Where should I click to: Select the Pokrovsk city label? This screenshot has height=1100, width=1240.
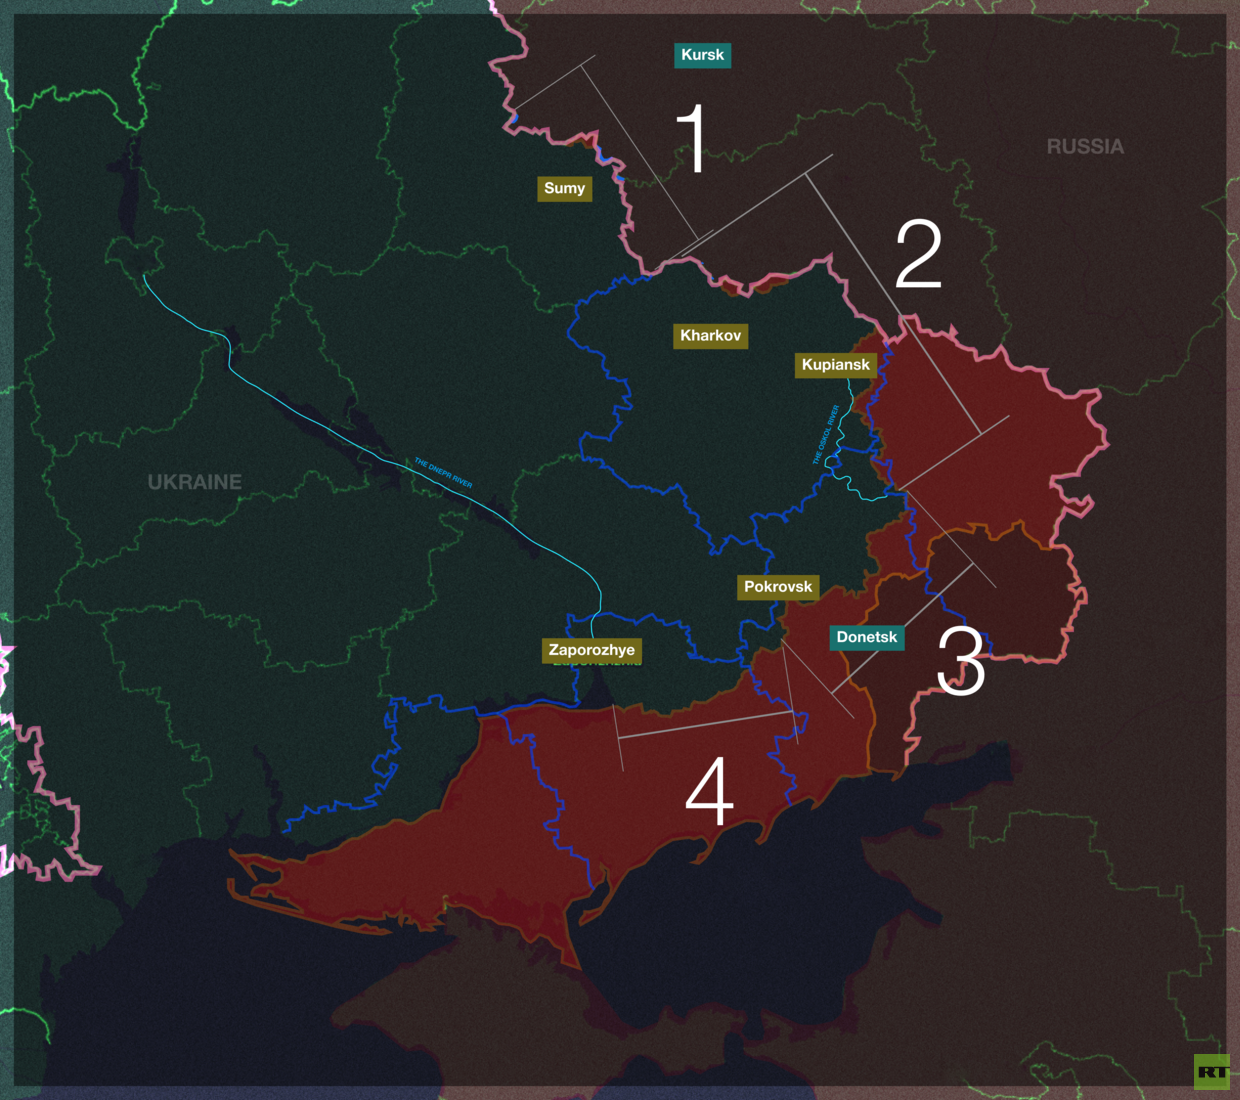pyautogui.click(x=777, y=587)
